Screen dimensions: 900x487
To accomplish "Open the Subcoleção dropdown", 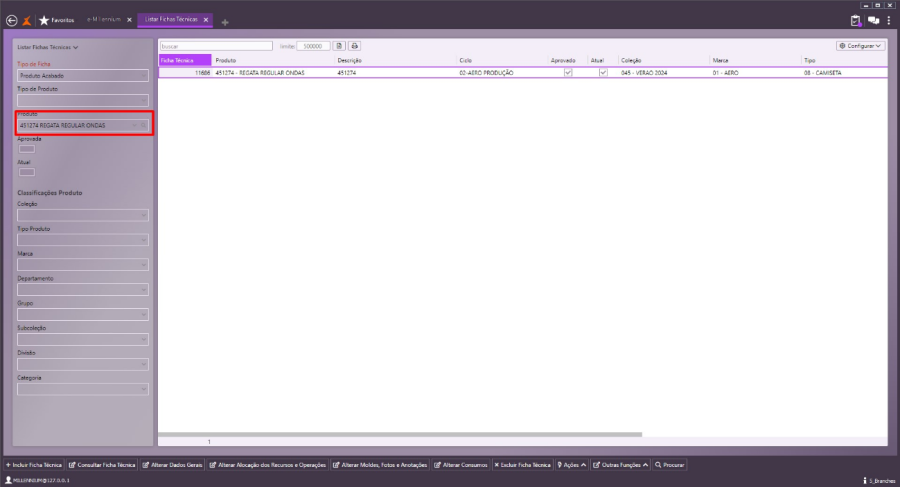I will coord(83,339).
